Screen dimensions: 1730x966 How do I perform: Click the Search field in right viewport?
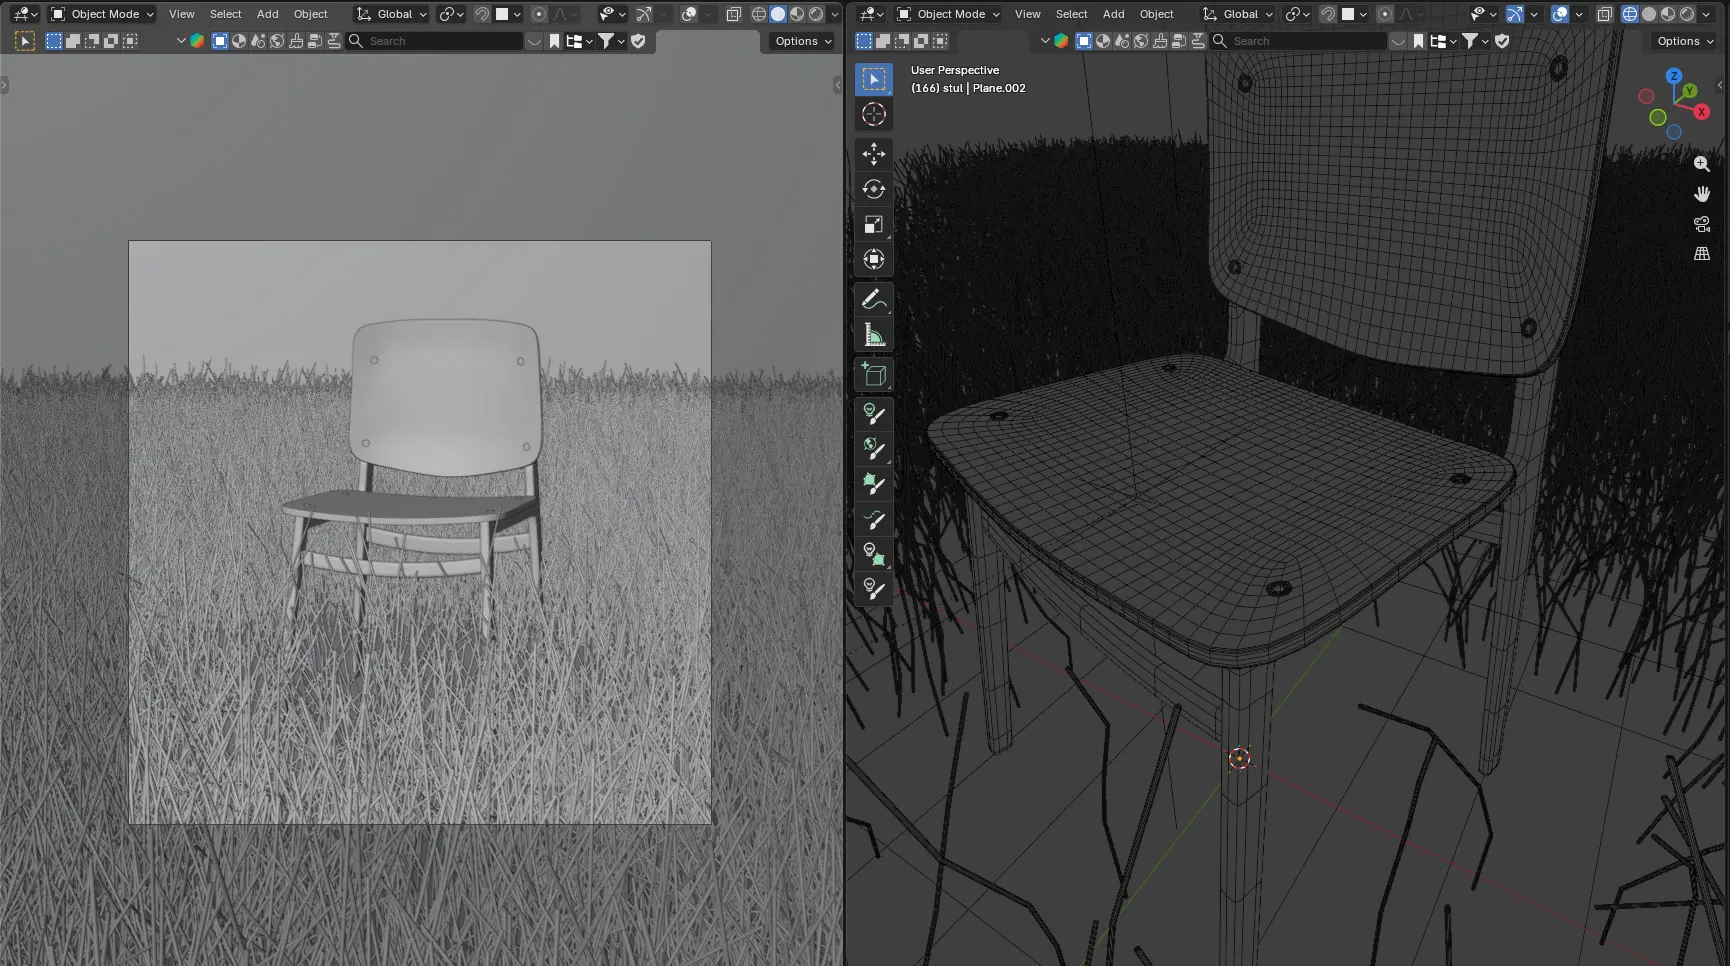click(1298, 41)
